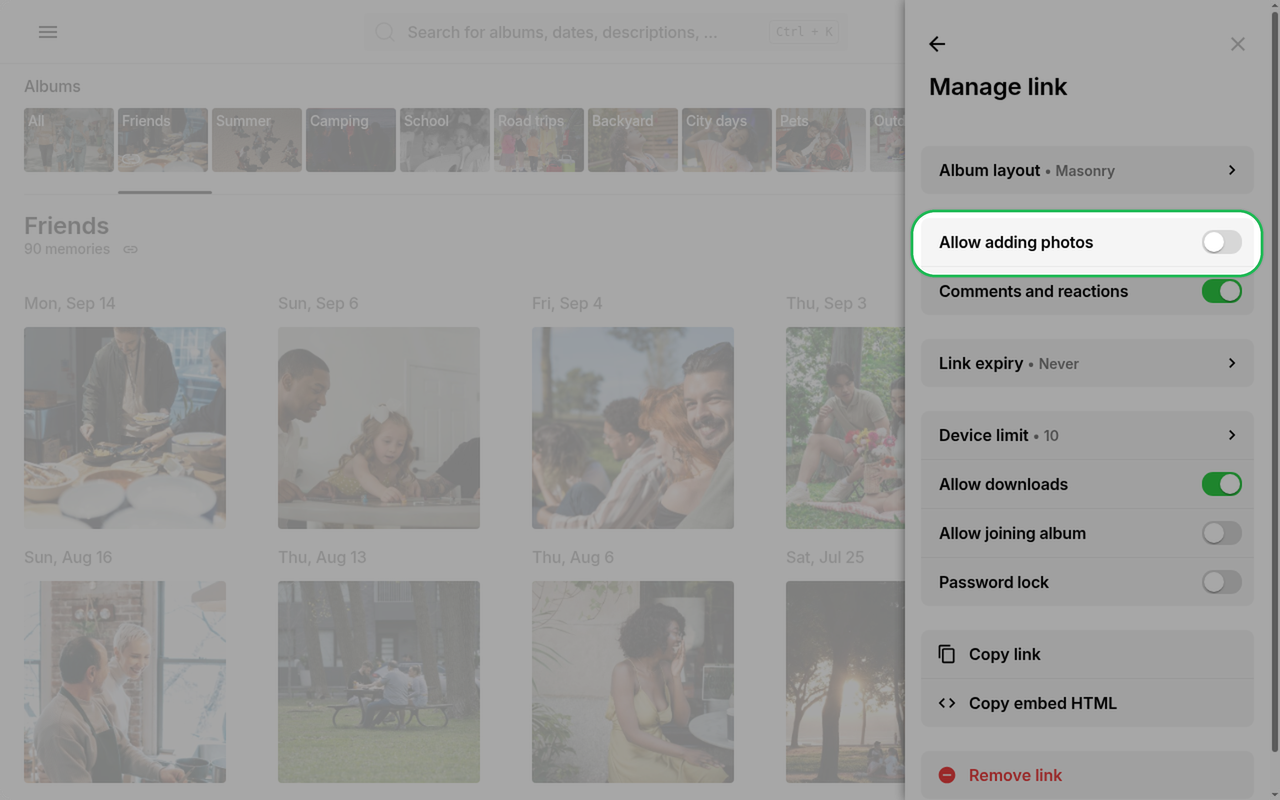Open the Sat, Jul 25 photo
The image size is (1280, 800).
pyautogui.click(x=845, y=682)
